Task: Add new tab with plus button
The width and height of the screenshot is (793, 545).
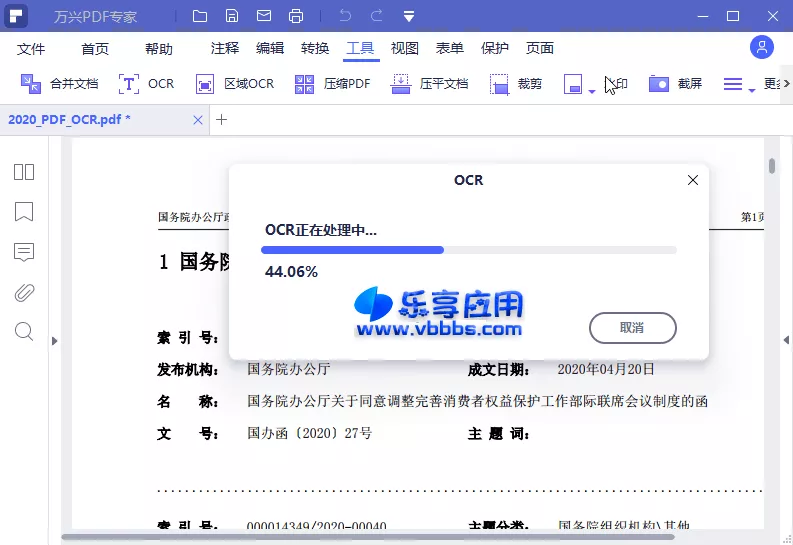Action: click(221, 120)
